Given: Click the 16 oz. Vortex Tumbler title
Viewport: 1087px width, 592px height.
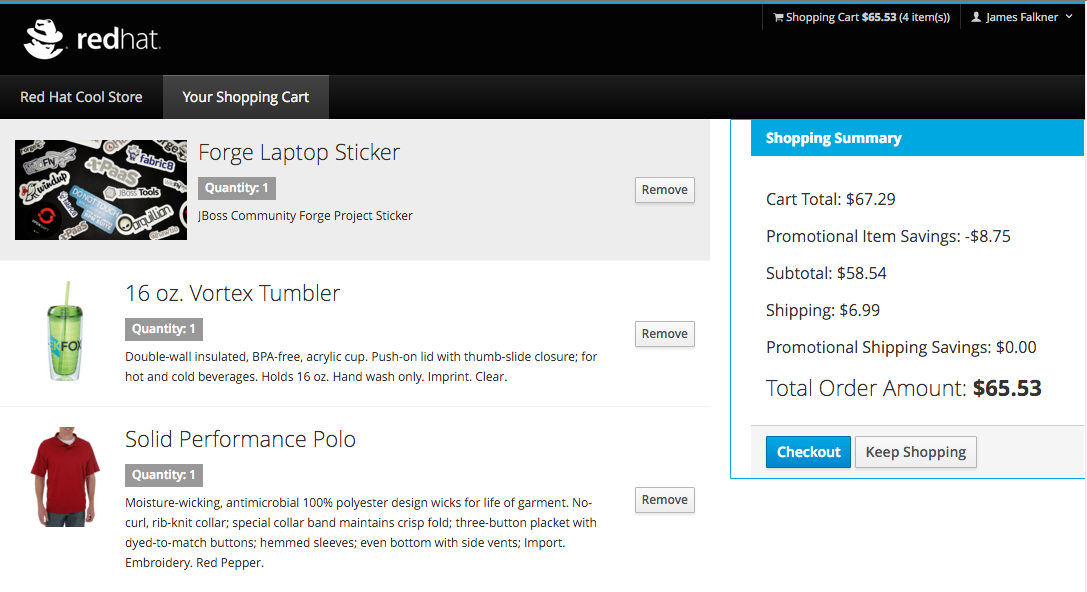Looking at the screenshot, I should coord(232,293).
